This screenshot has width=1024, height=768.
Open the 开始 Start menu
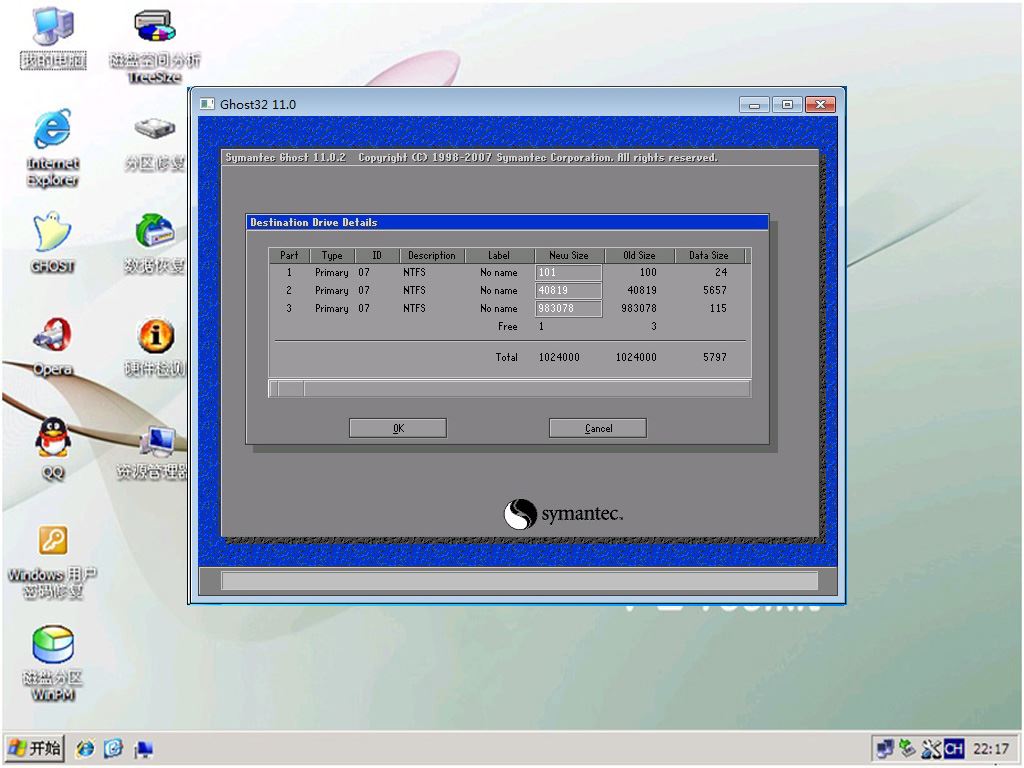coord(35,748)
